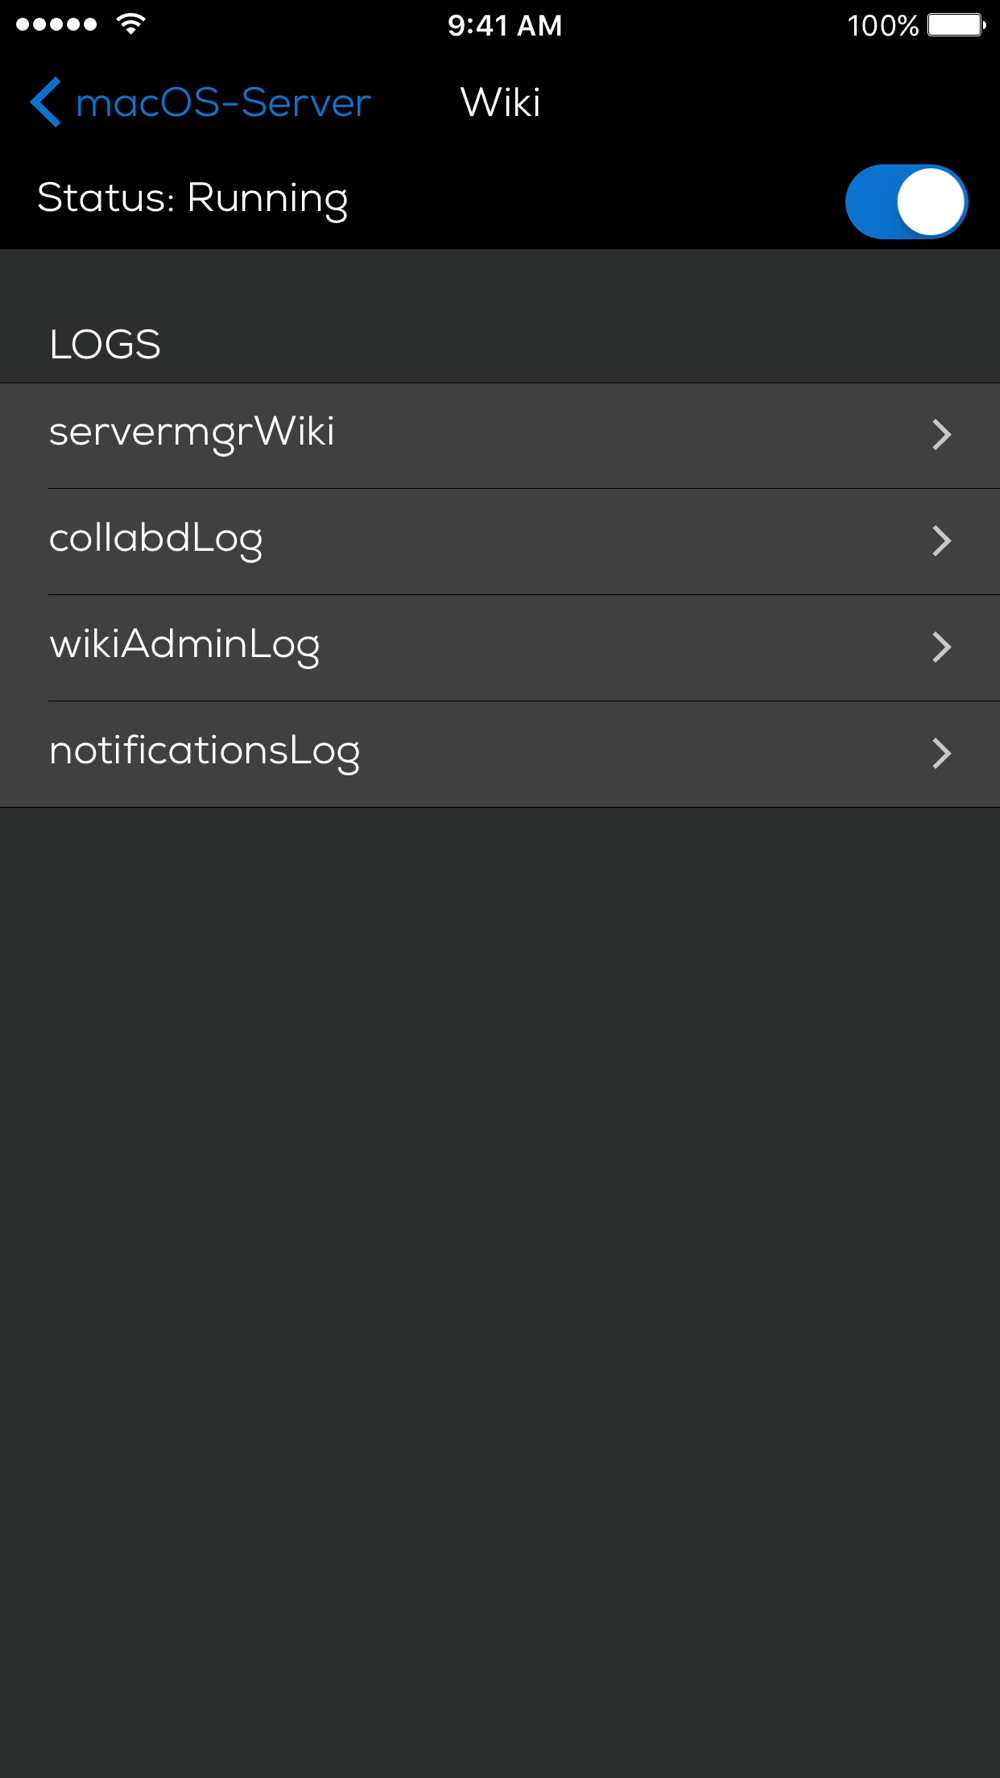
Task: Click the collabdLog disclosure chevron
Action: click(x=941, y=541)
